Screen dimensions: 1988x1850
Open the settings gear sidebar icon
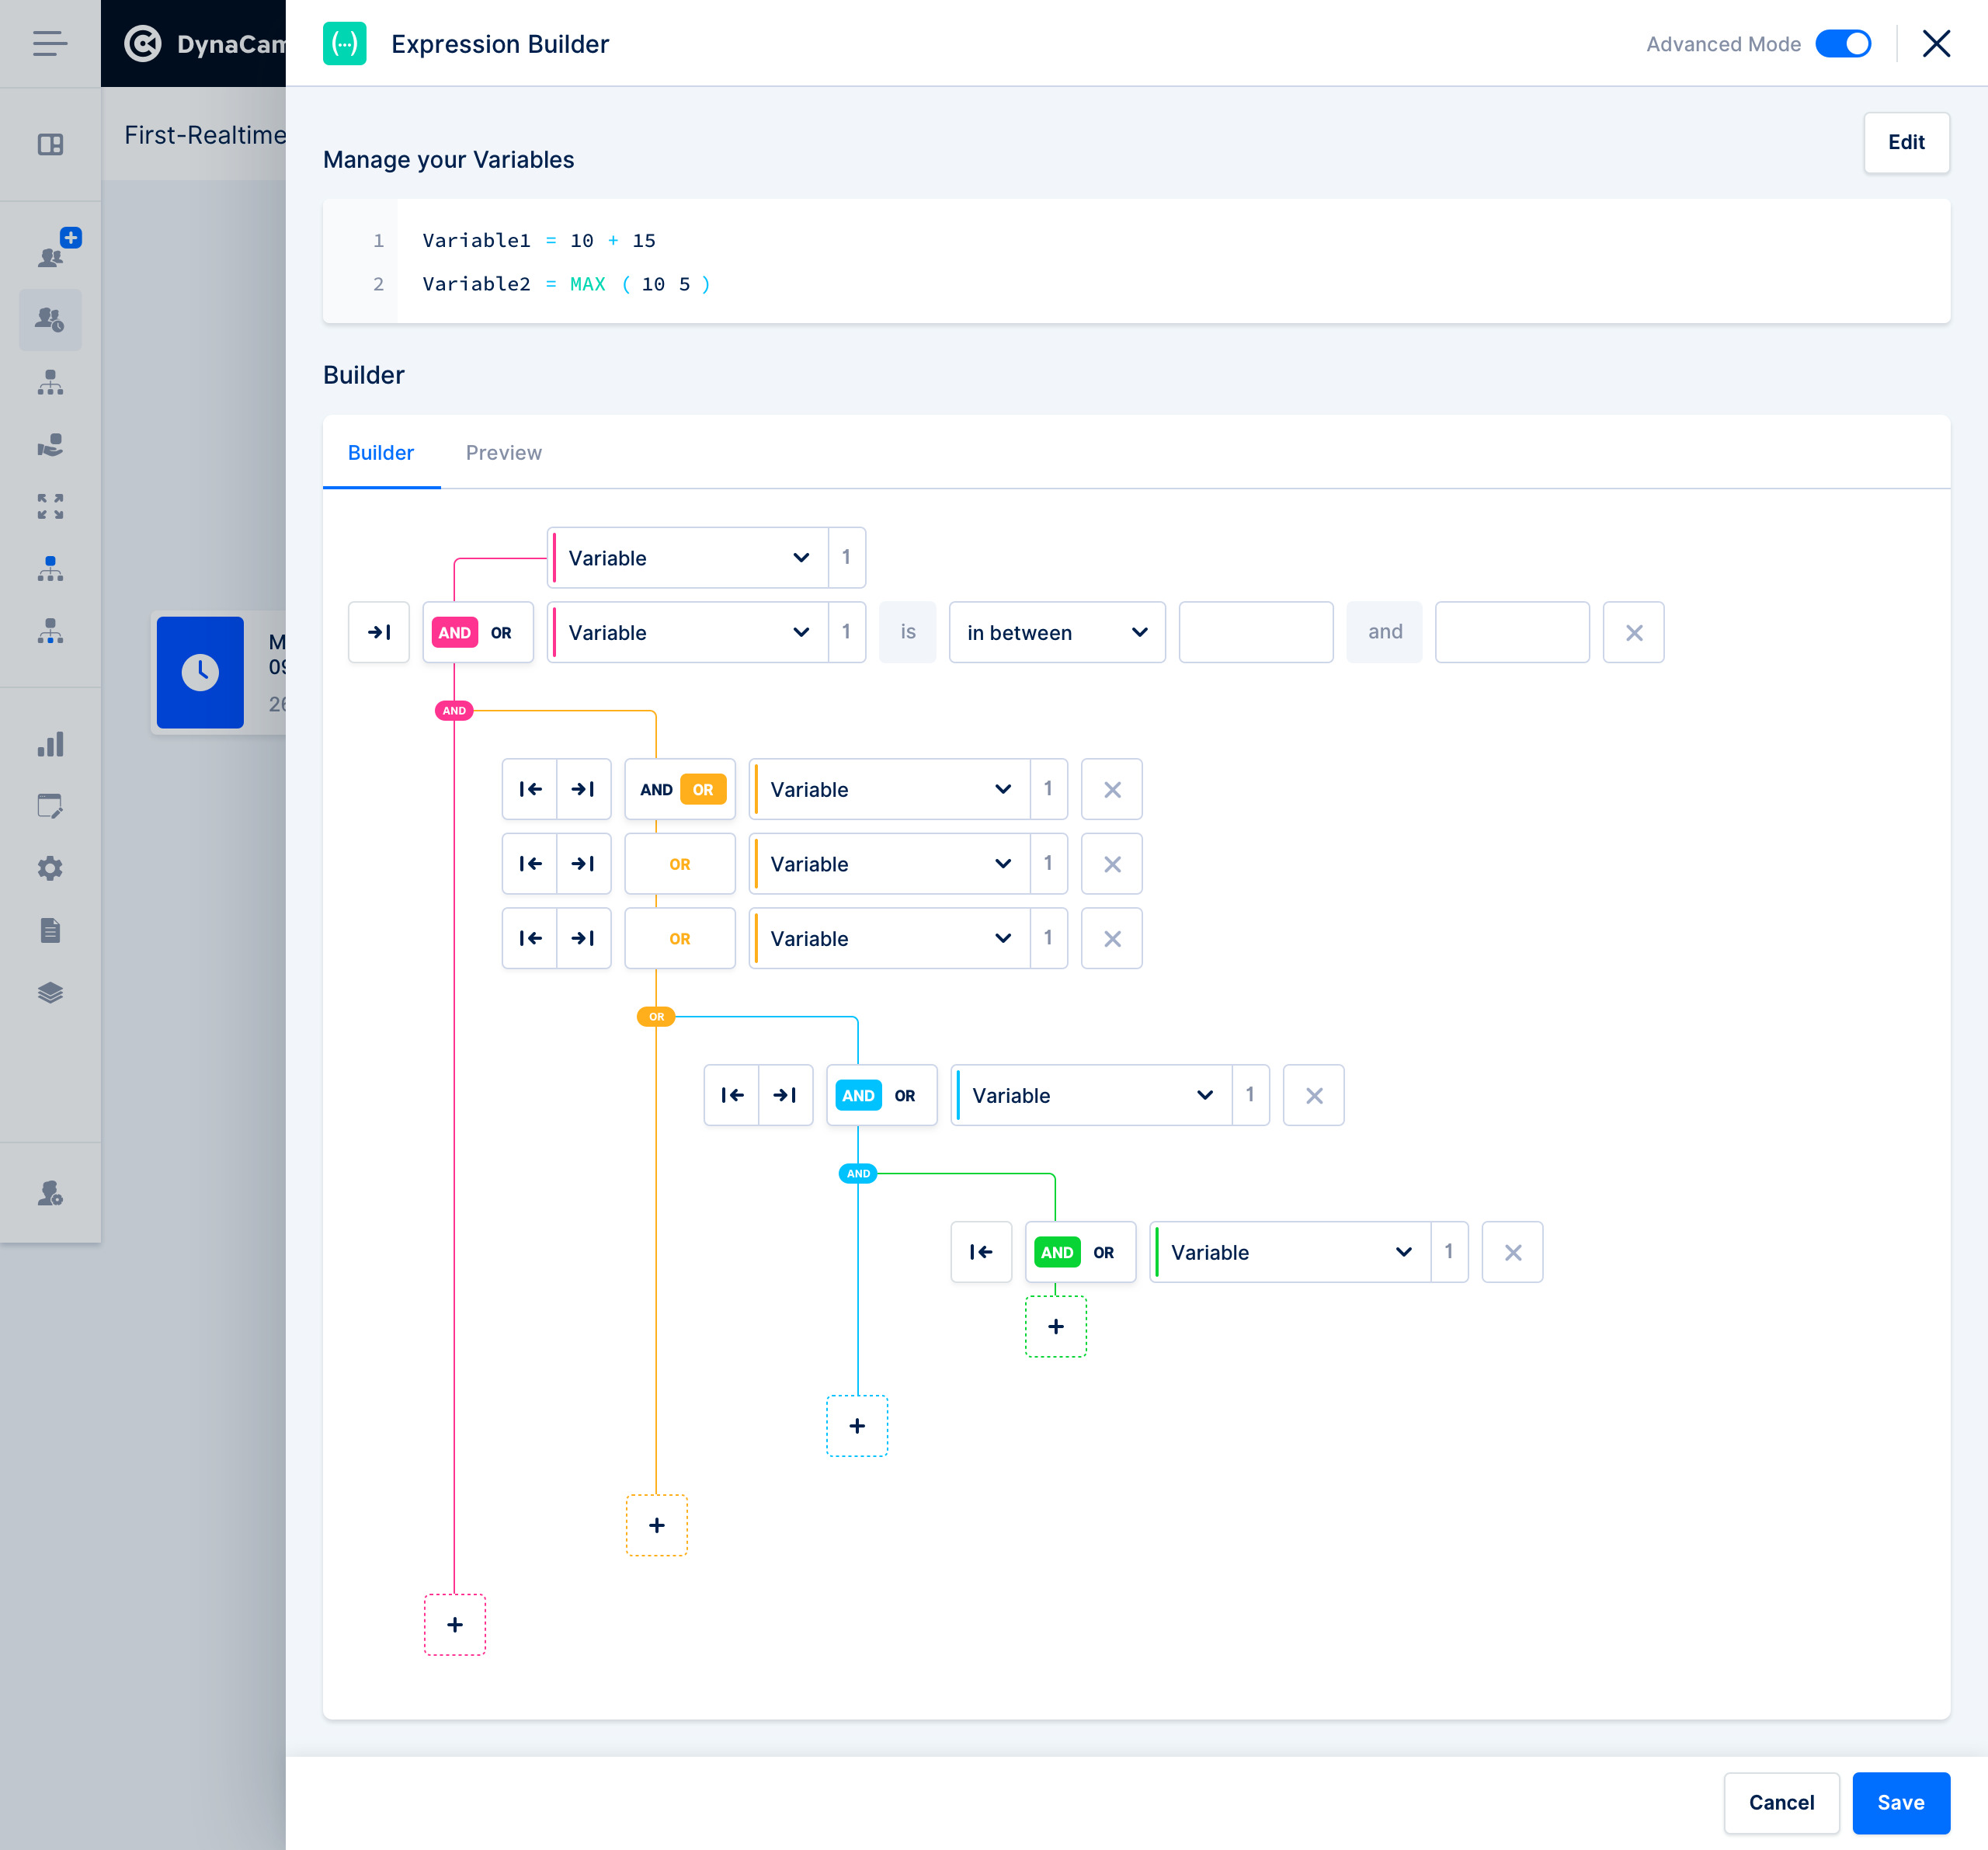pos(50,868)
